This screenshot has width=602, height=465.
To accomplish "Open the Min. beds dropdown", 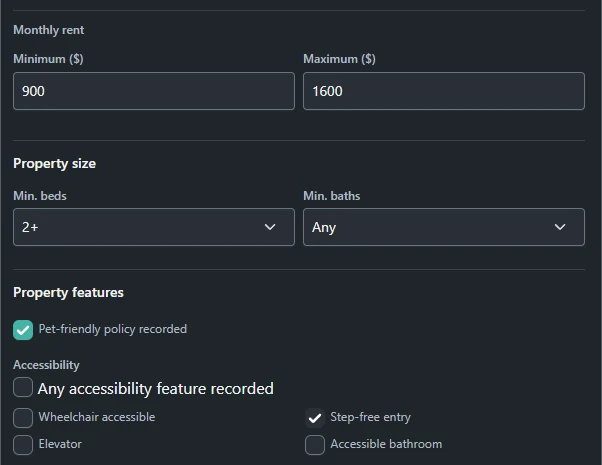I will coord(154,227).
